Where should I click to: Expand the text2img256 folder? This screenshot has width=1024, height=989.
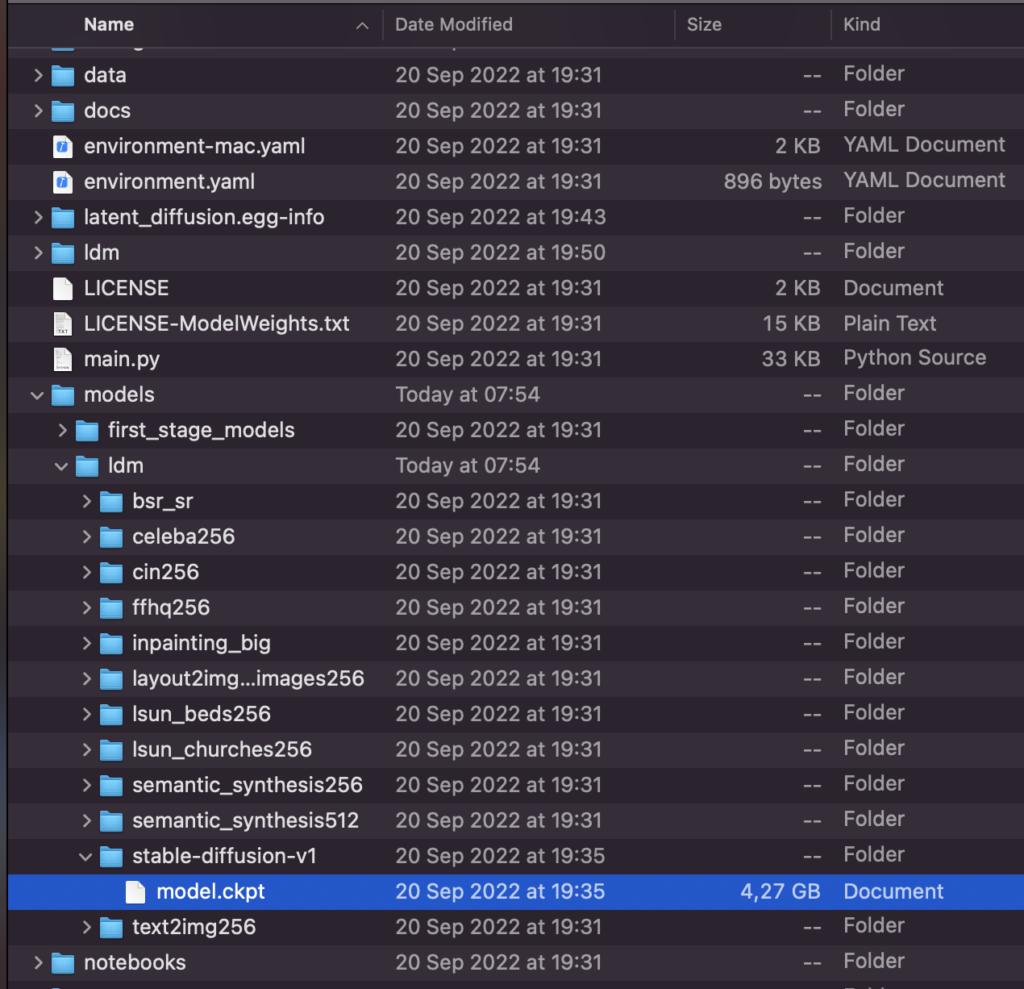tap(87, 927)
